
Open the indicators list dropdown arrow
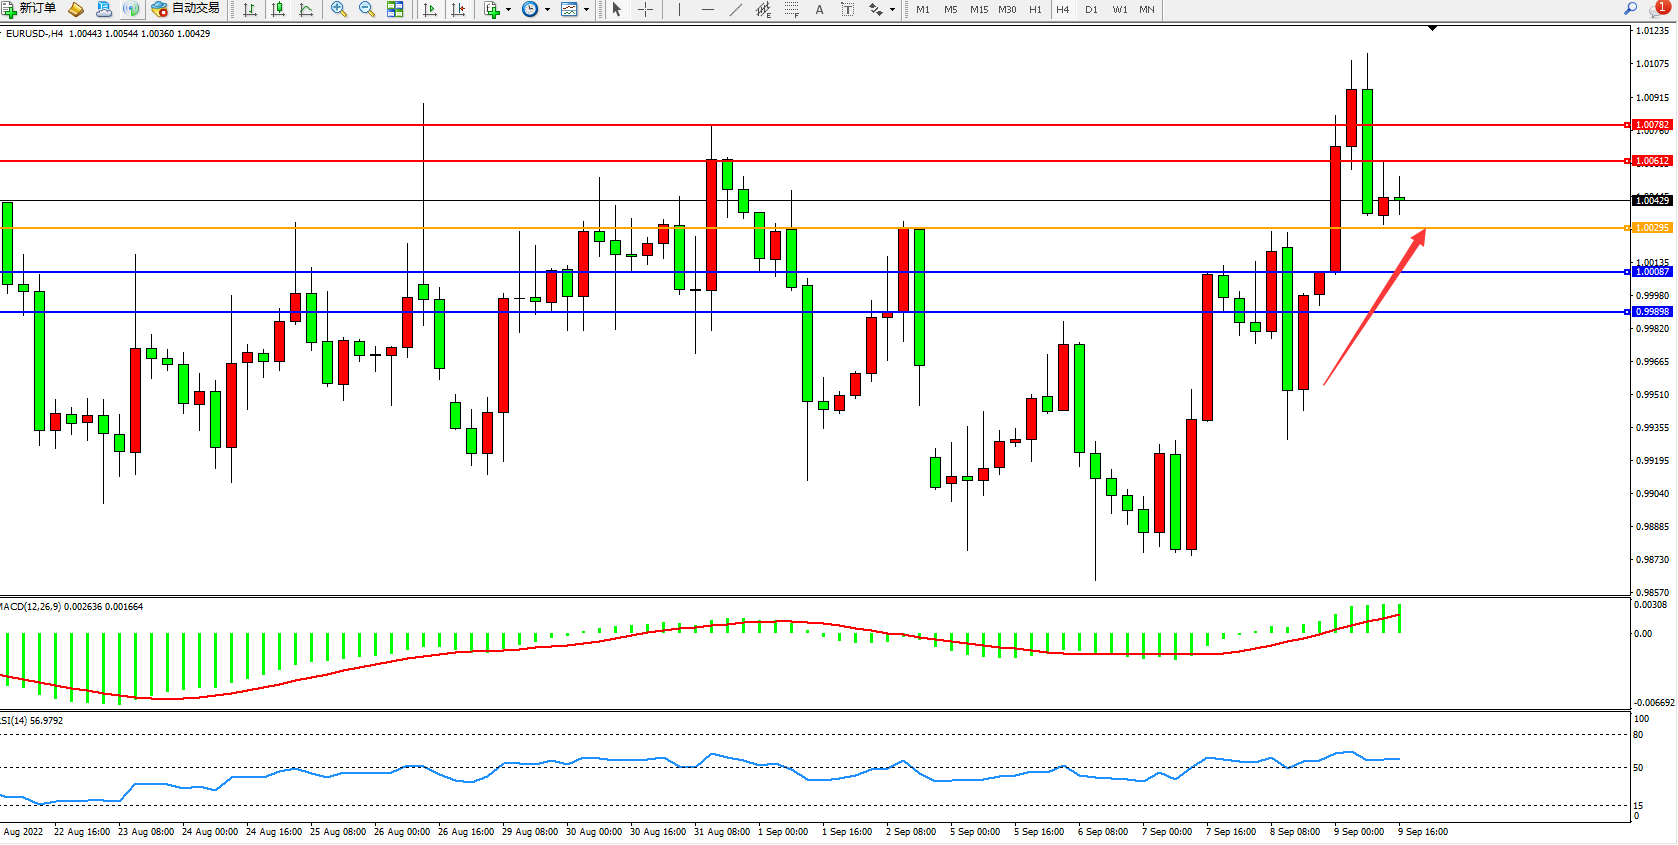509,10
